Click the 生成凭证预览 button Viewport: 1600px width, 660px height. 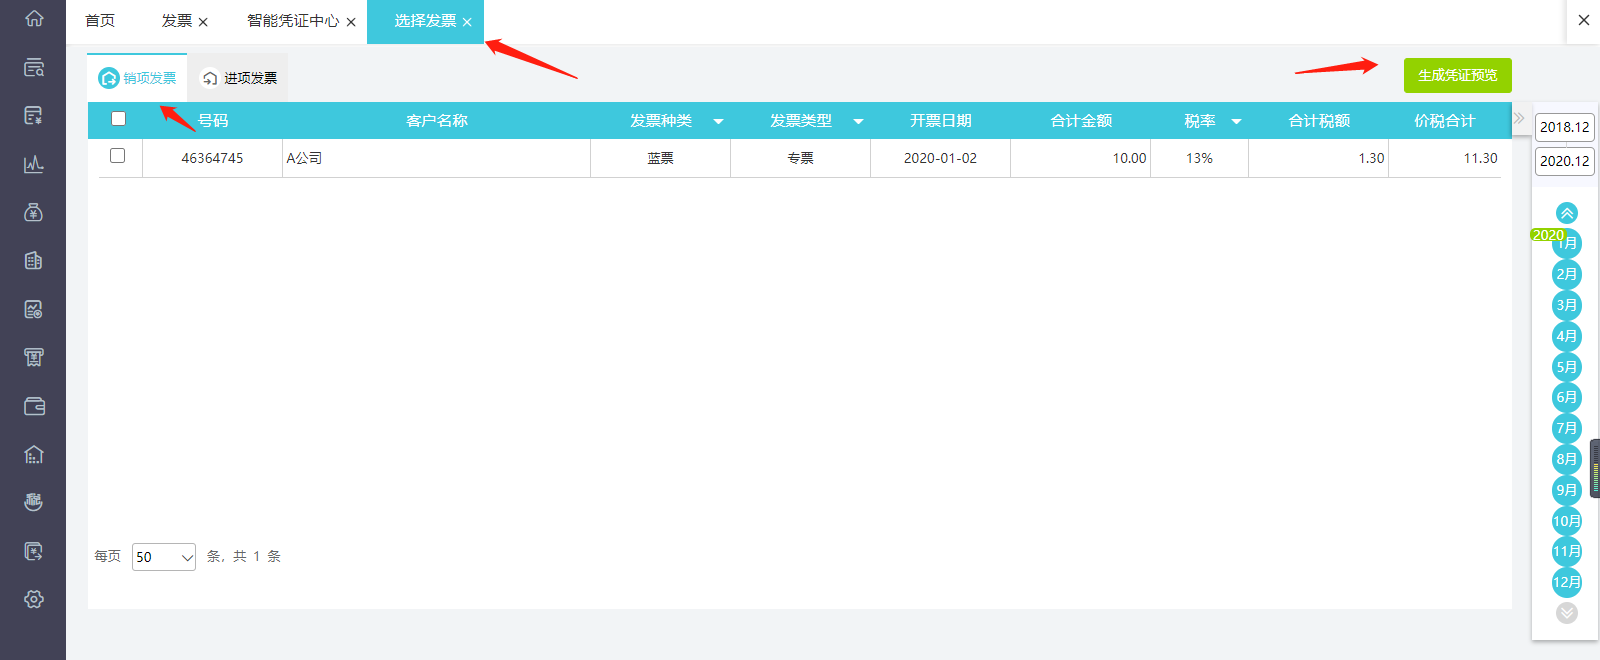point(1458,75)
